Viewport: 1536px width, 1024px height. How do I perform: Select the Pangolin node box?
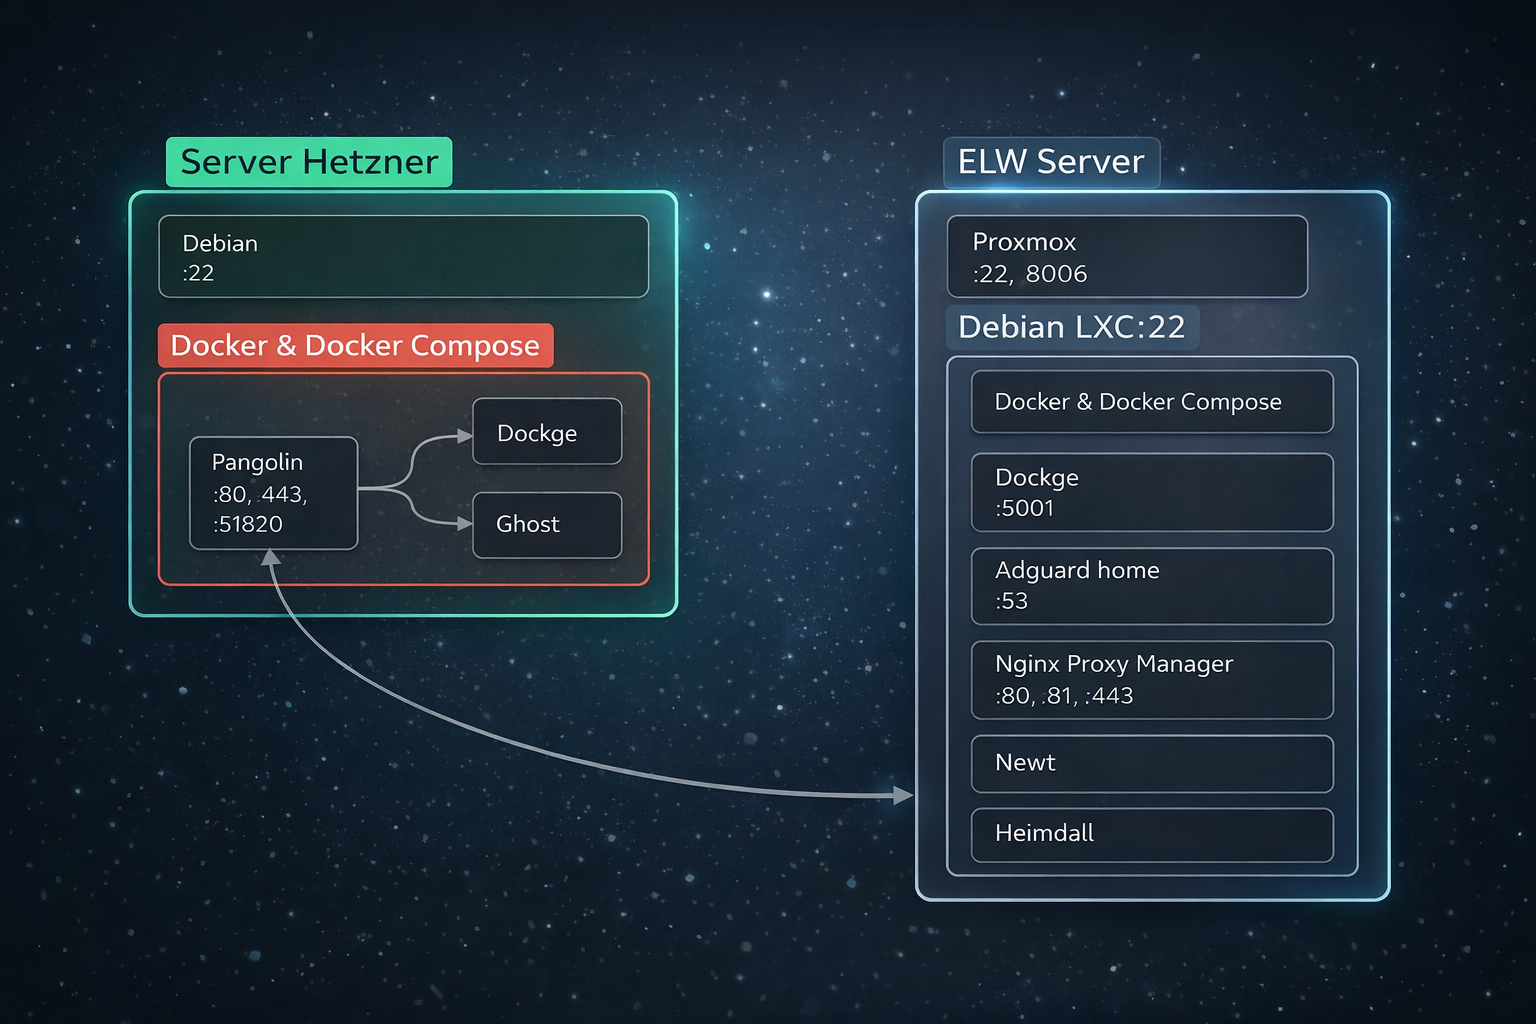pos(273,493)
